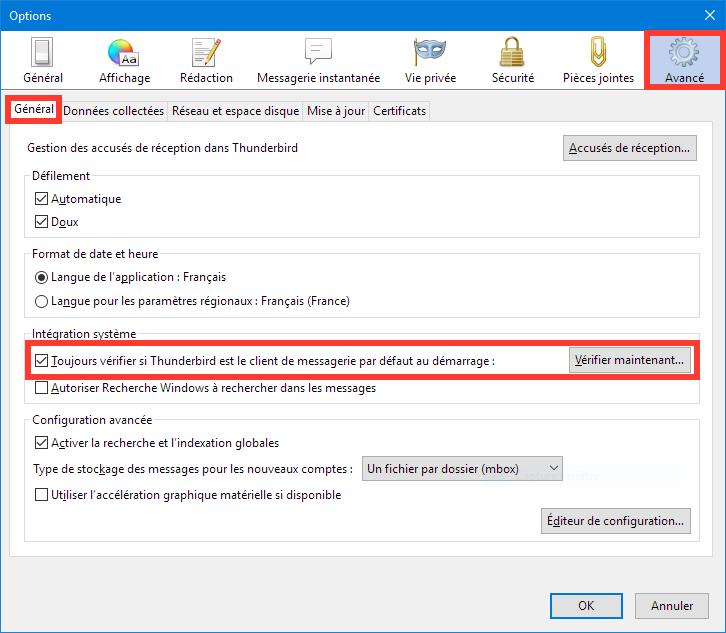Open the Accusés de réception dialog
Image resolution: width=726 pixels, height=633 pixels.
tap(629, 148)
